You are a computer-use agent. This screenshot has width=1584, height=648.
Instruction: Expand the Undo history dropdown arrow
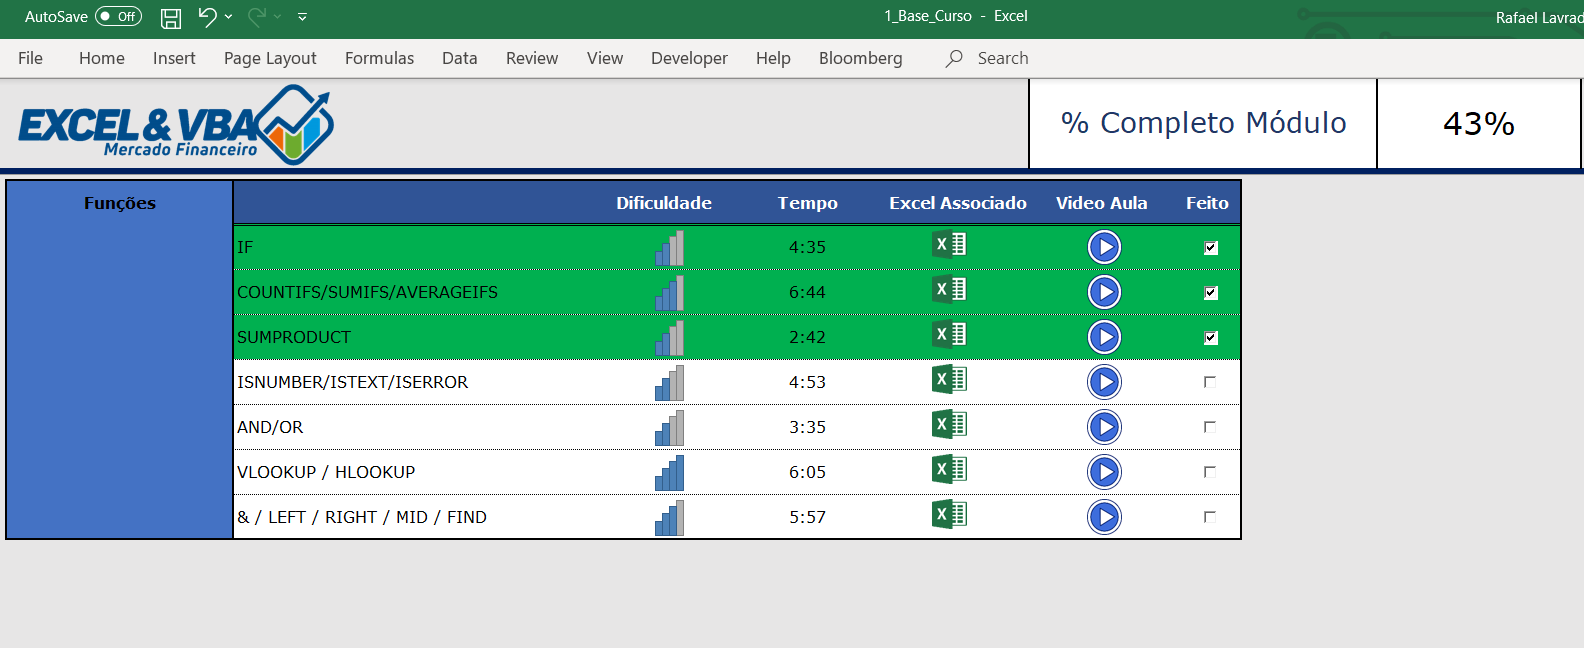229,16
